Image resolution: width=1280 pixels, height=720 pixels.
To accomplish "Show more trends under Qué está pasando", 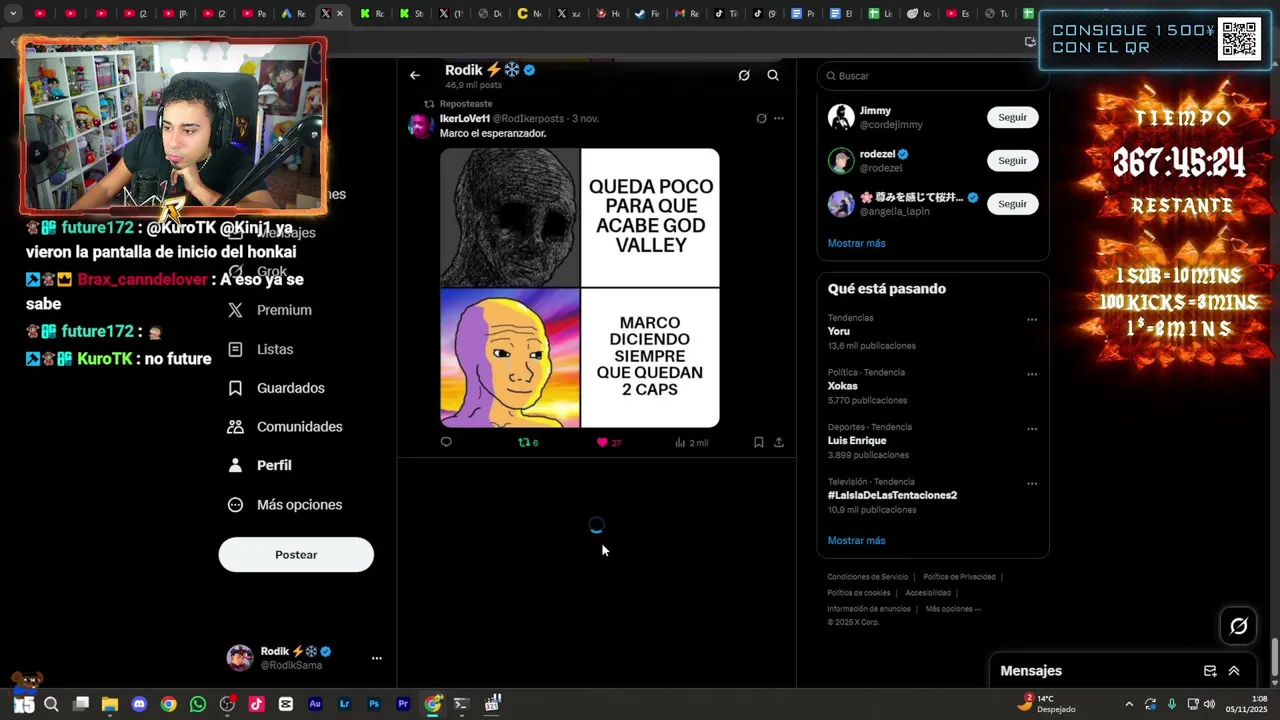I will [x=856, y=540].
